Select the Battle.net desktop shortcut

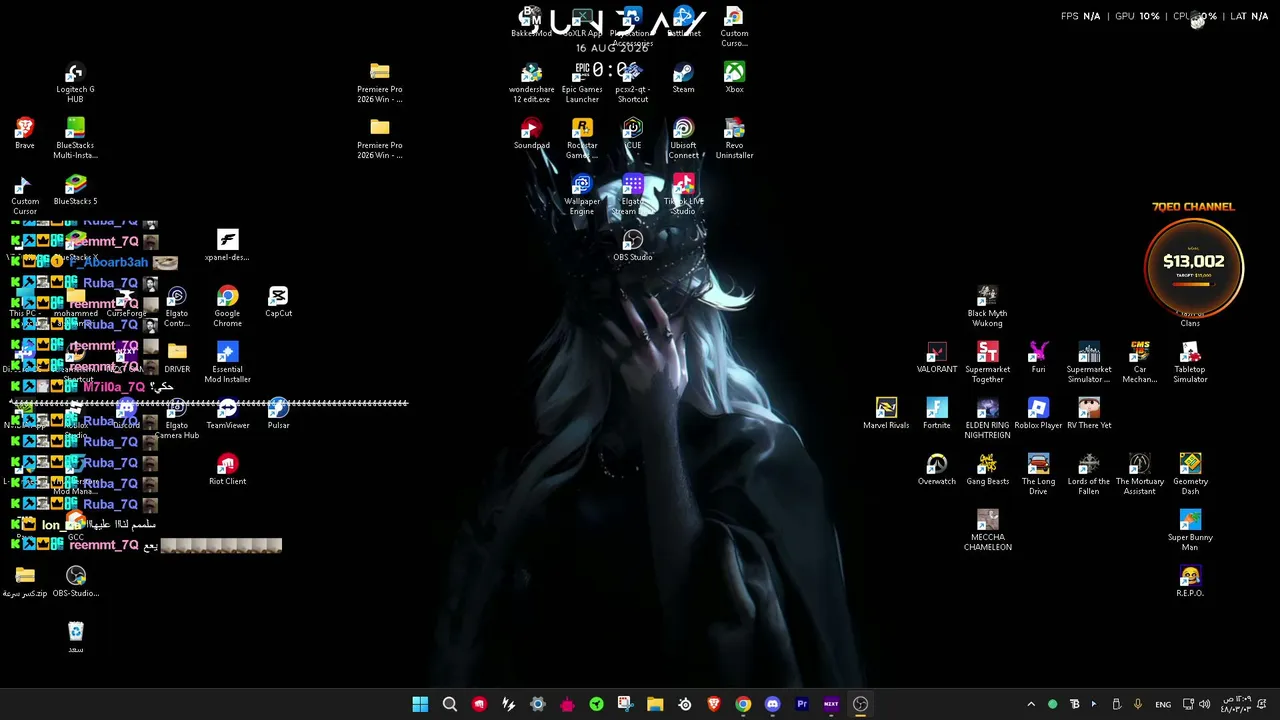tap(683, 22)
